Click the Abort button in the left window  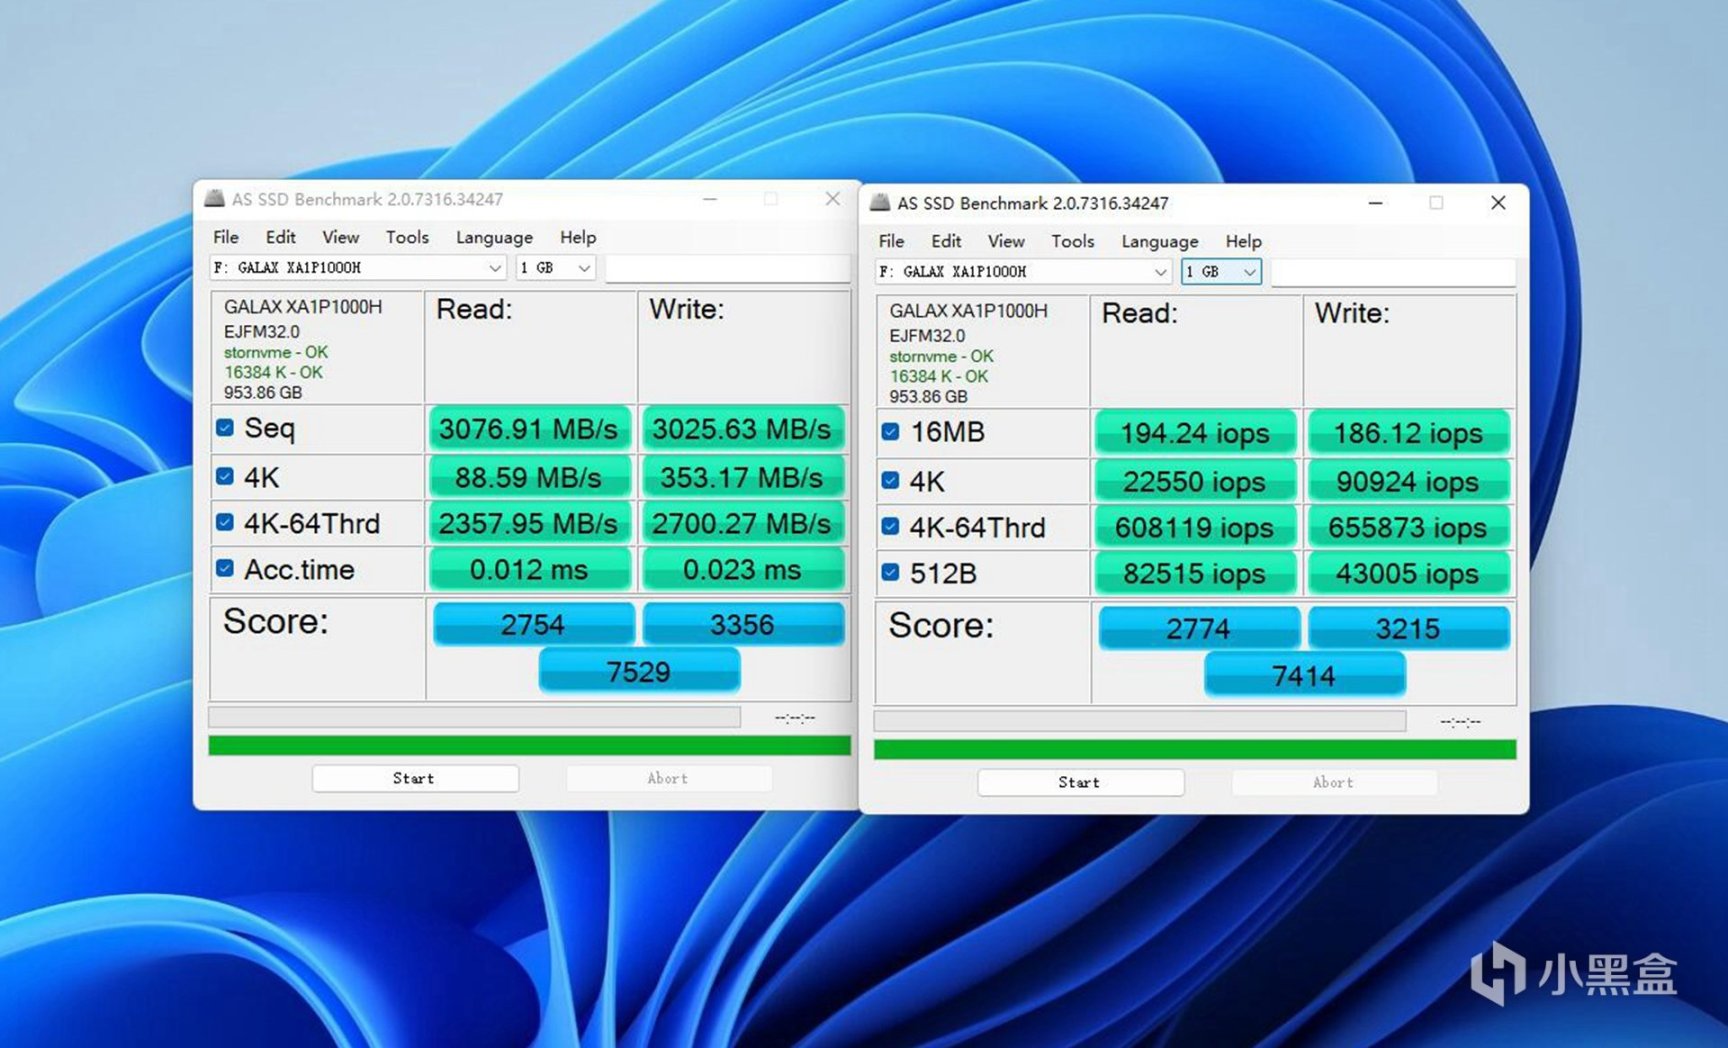pyautogui.click(x=668, y=778)
